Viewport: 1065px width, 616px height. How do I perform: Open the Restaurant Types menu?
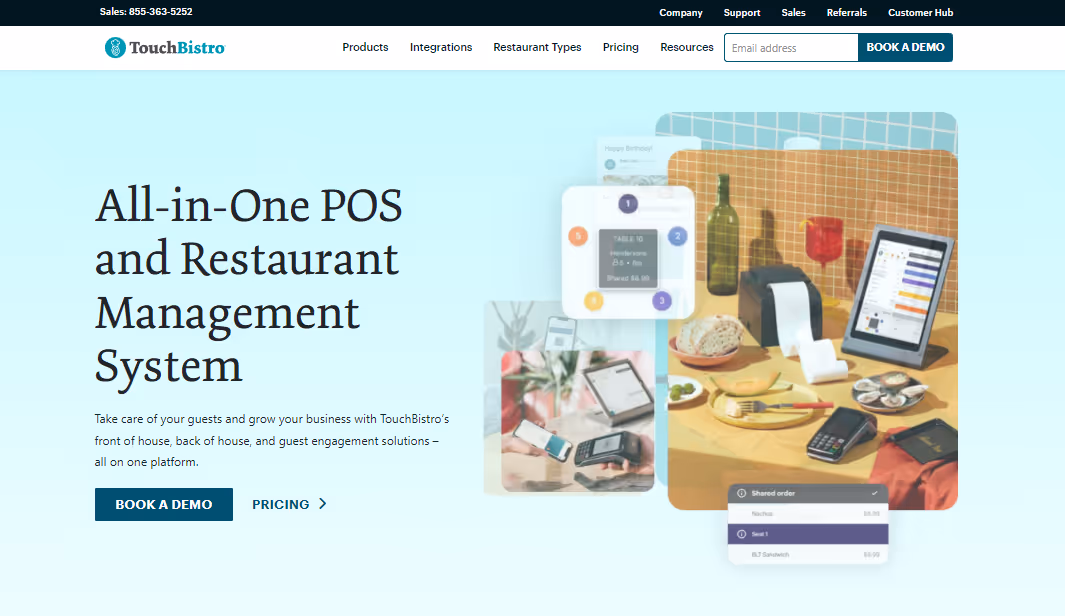pos(537,48)
